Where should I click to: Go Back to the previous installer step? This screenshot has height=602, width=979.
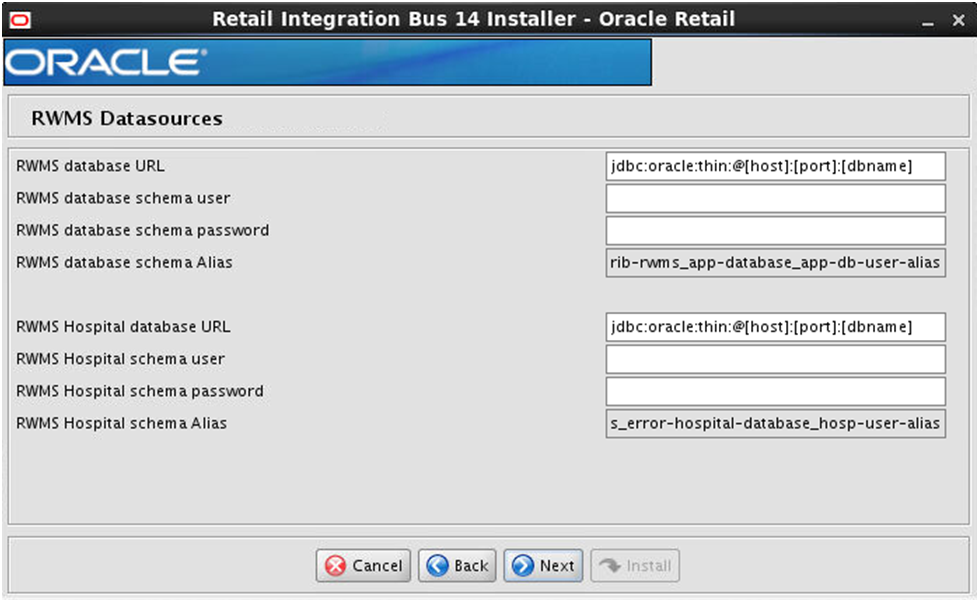(457, 566)
